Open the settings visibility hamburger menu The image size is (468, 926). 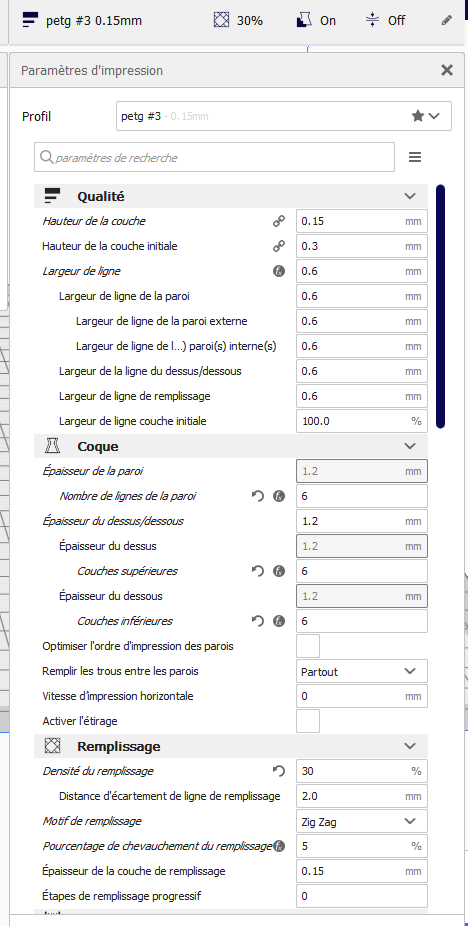tap(415, 157)
